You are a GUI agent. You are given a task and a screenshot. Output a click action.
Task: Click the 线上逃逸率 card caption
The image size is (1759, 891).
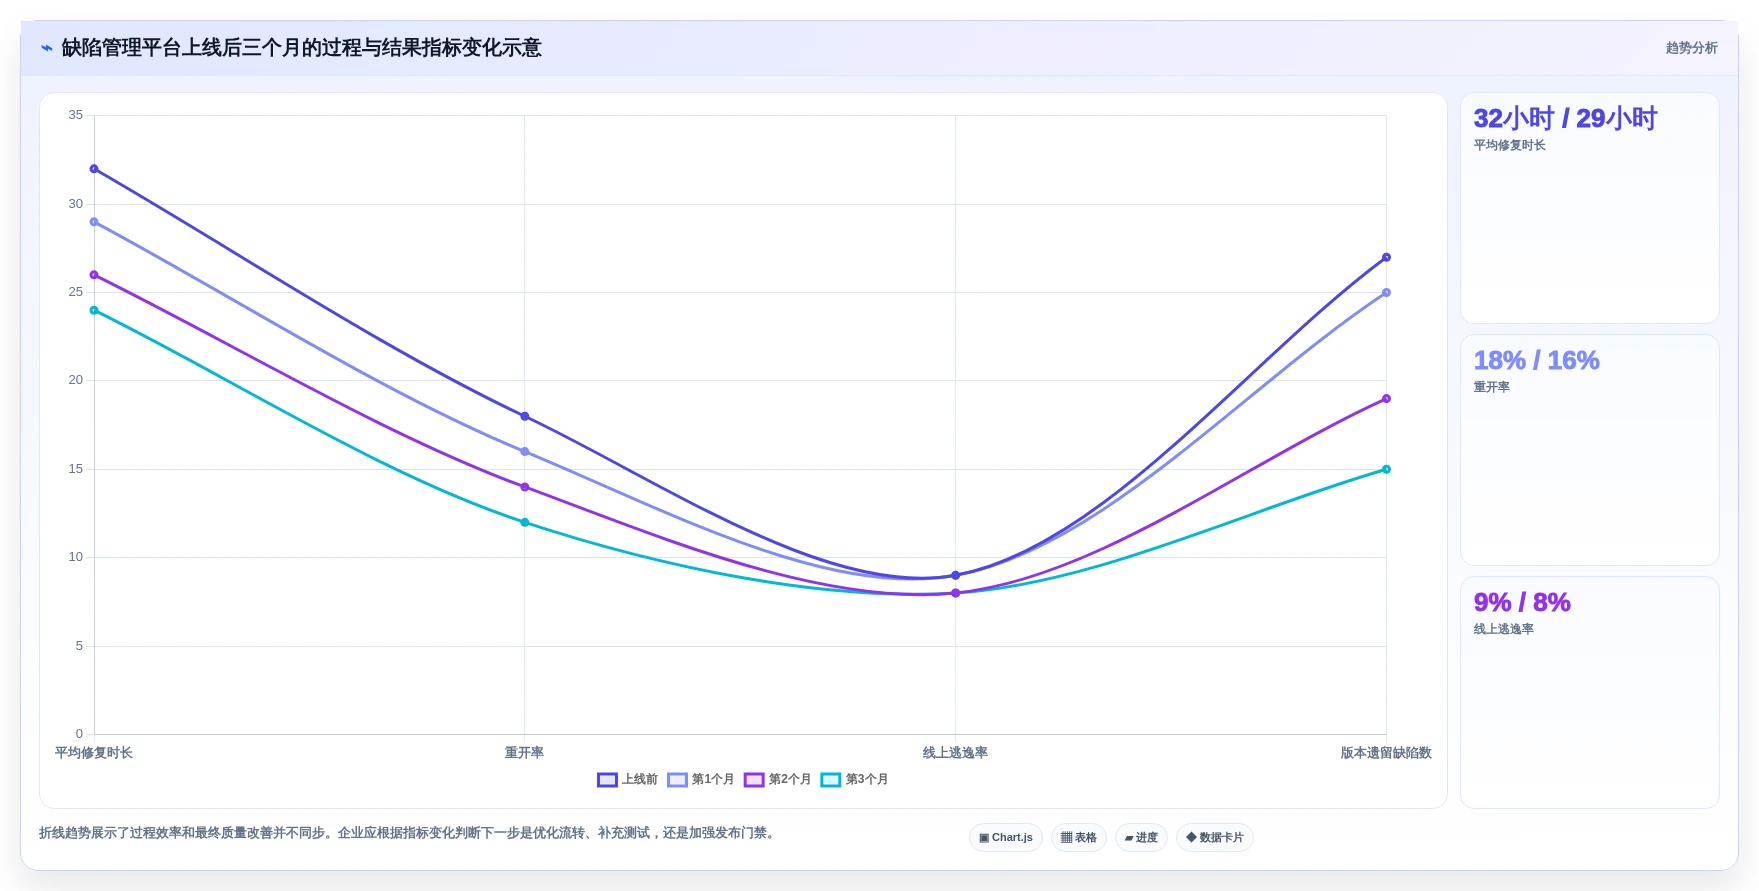1503,630
